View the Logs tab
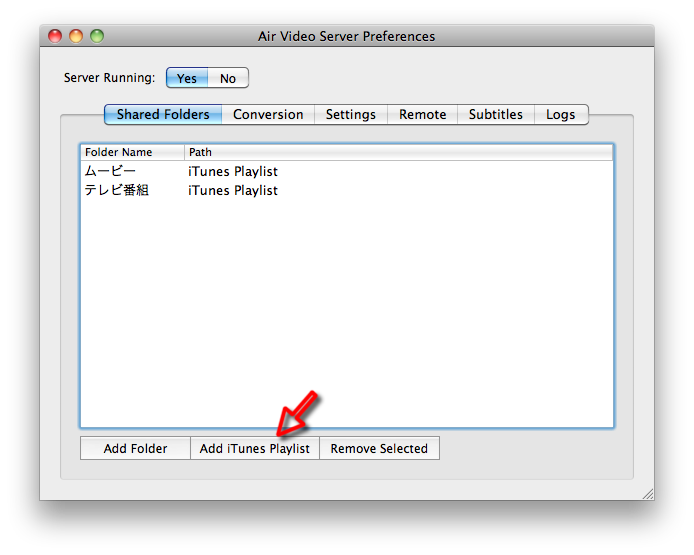This screenshot has height=555, width=694. (561, 115)
